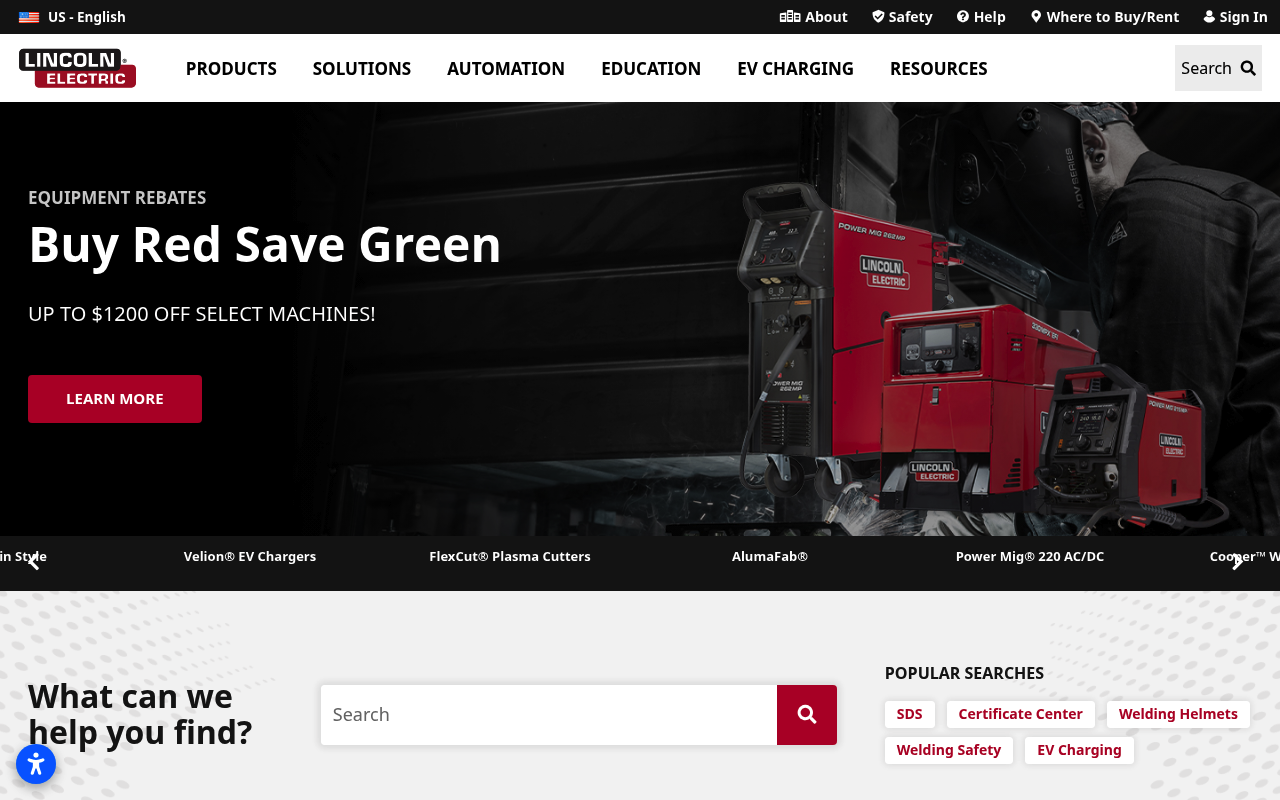Click the Certificate Center popular search
Image resolution: width=1280 pixels, height=800 pixels.
1021,714
